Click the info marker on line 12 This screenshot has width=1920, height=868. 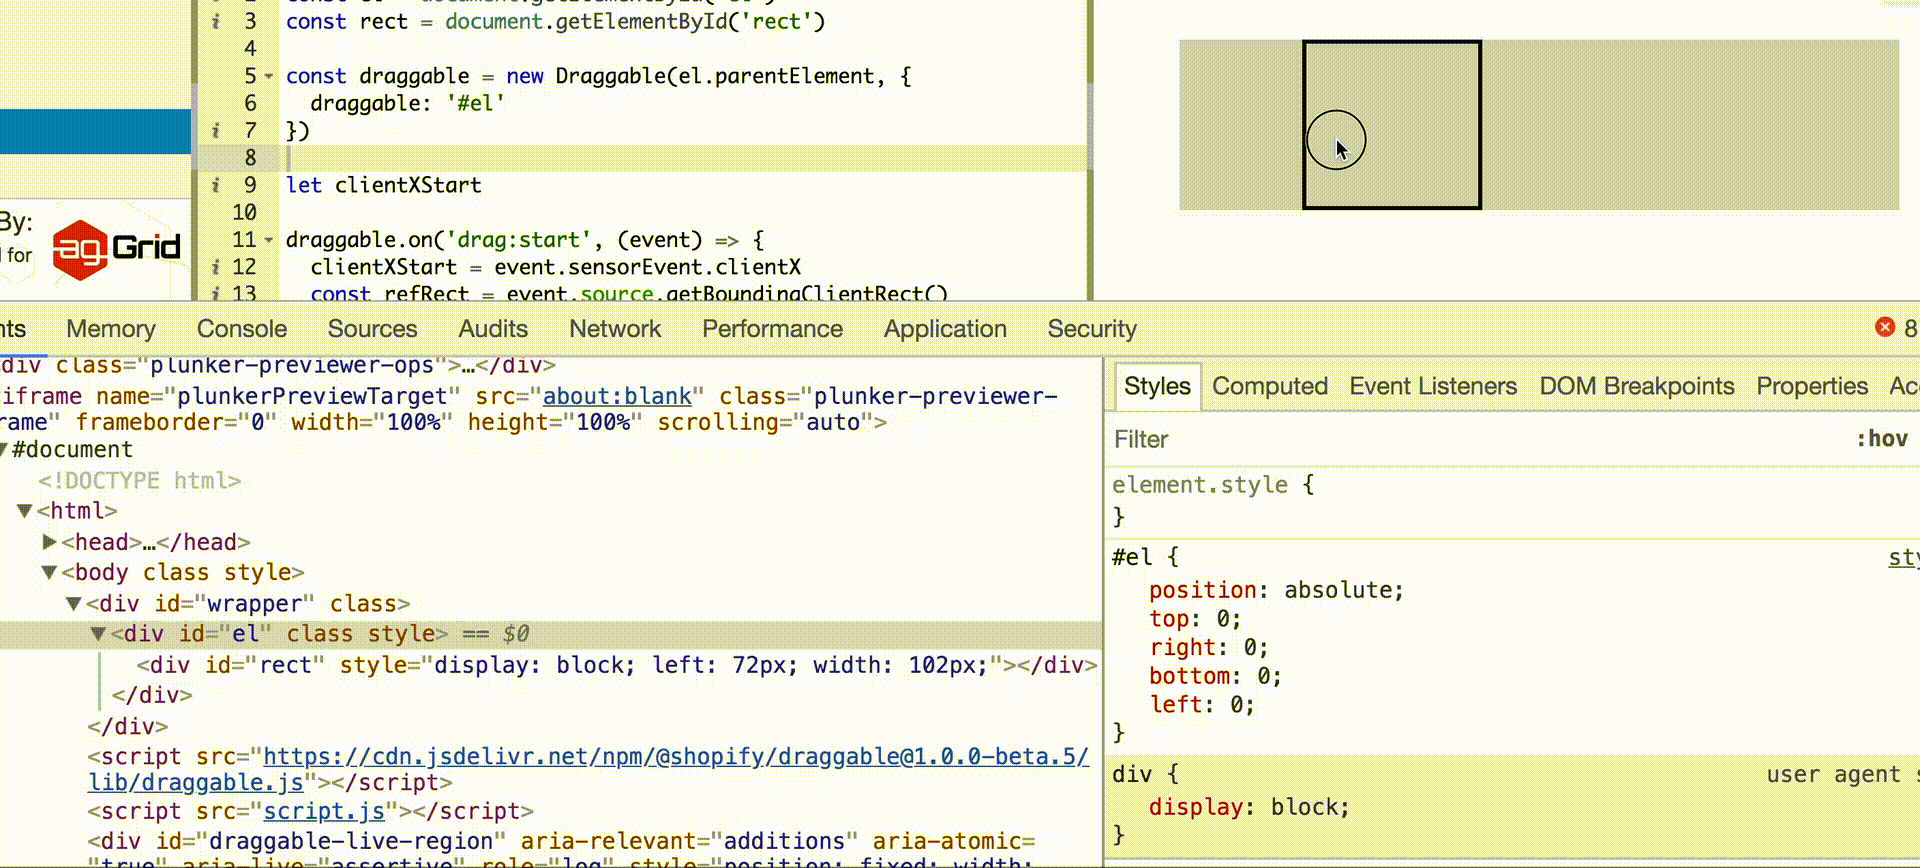pos(215,267)
